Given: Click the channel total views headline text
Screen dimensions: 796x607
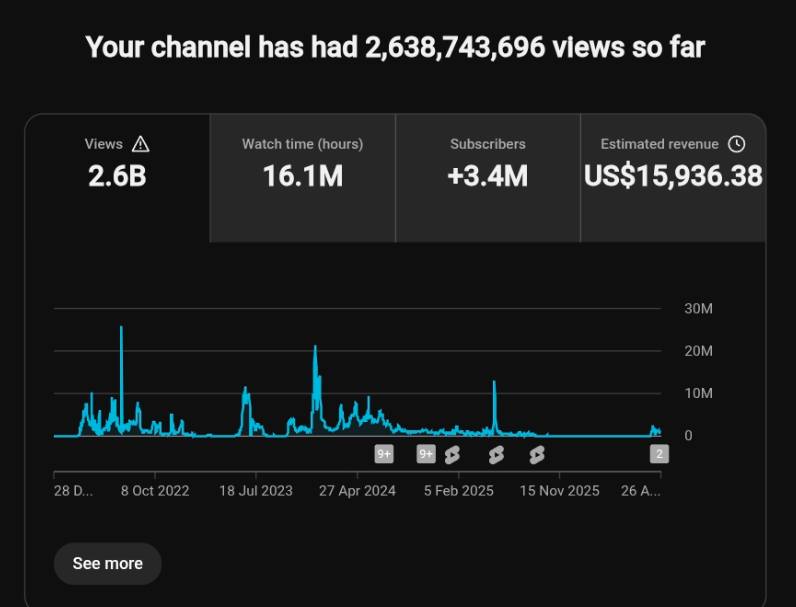Looking at the screenshot, I should pos(395,47).
